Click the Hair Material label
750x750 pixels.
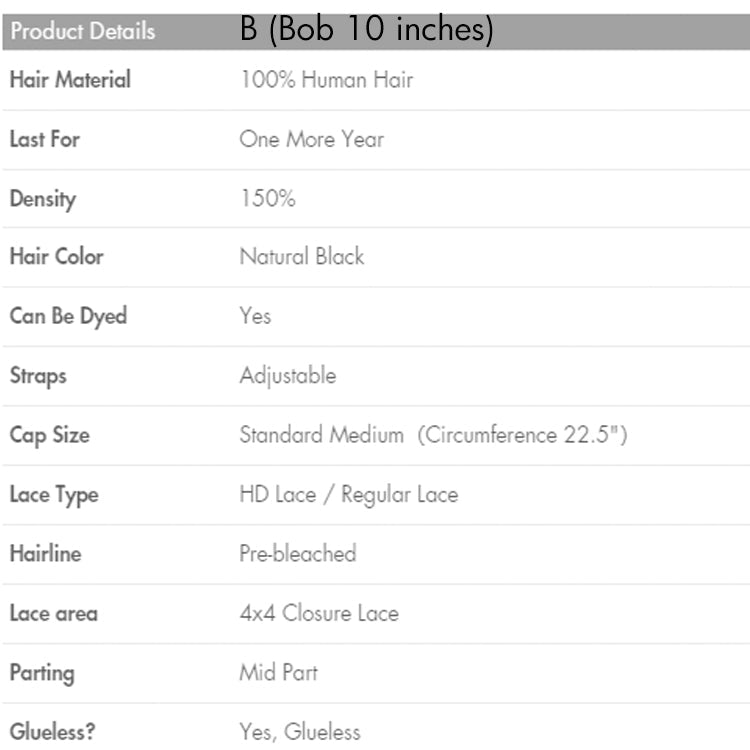tap(70, 80)
